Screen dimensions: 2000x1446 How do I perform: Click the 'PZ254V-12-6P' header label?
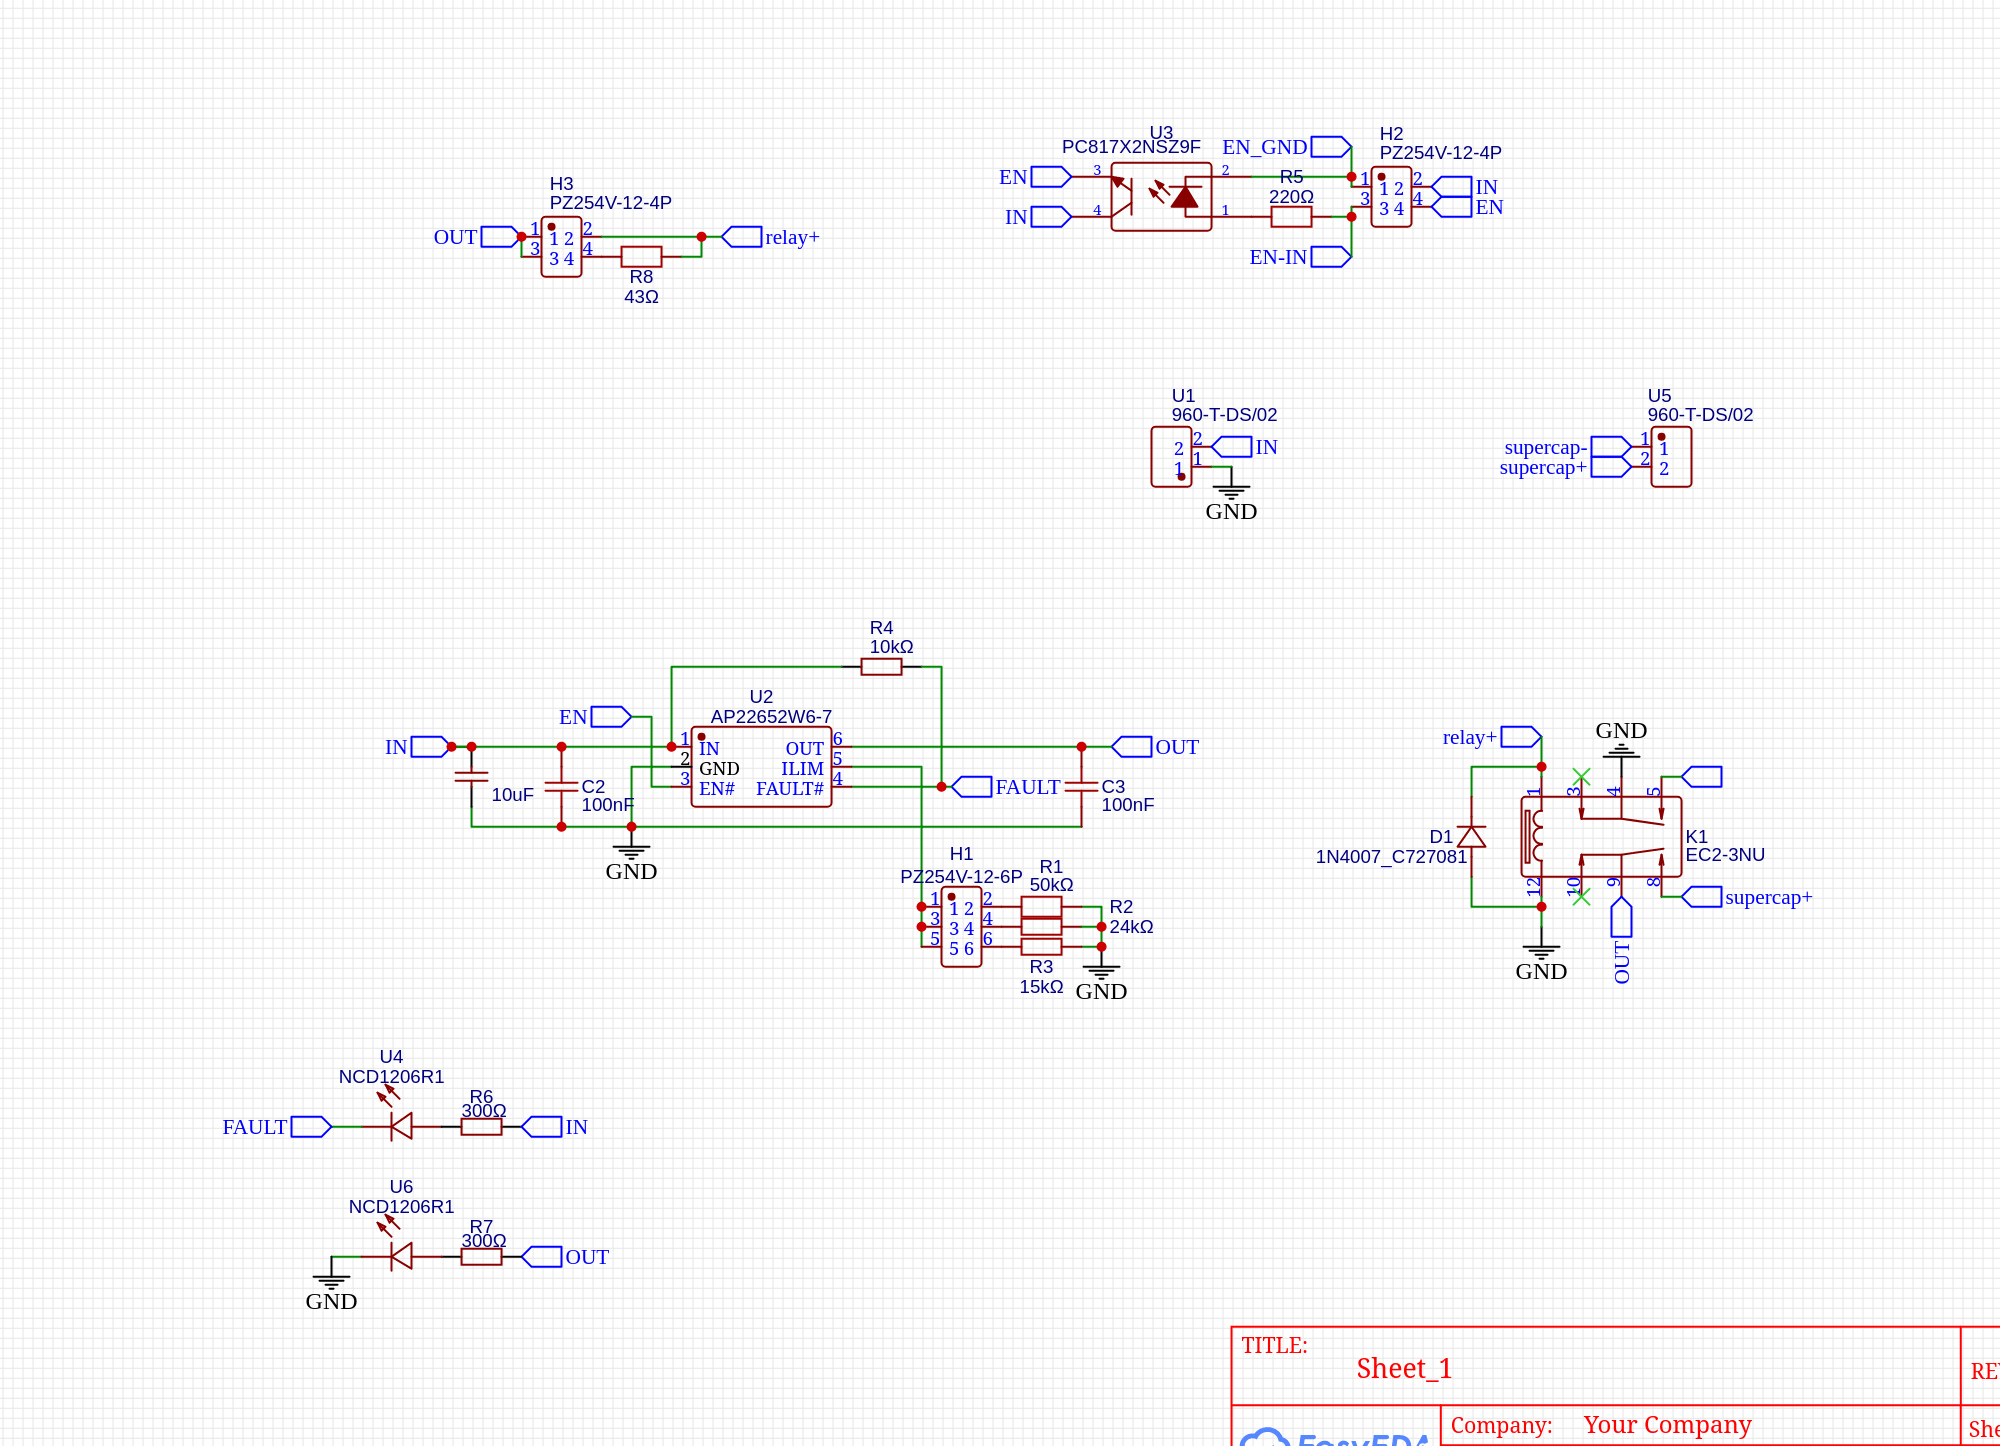point(961,877)
